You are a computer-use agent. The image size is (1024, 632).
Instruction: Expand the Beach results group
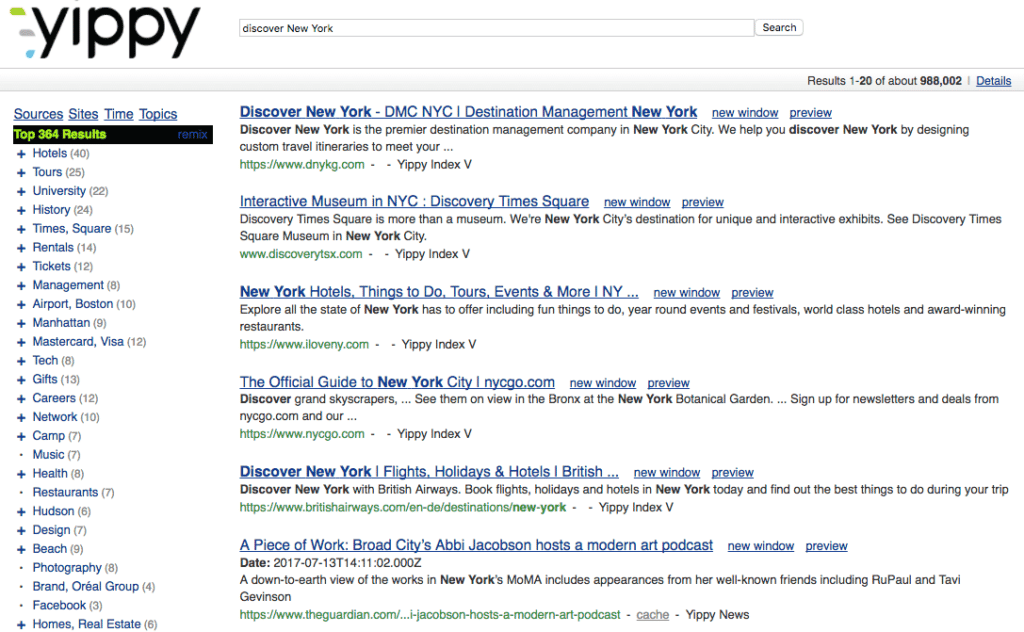(21, 549)
